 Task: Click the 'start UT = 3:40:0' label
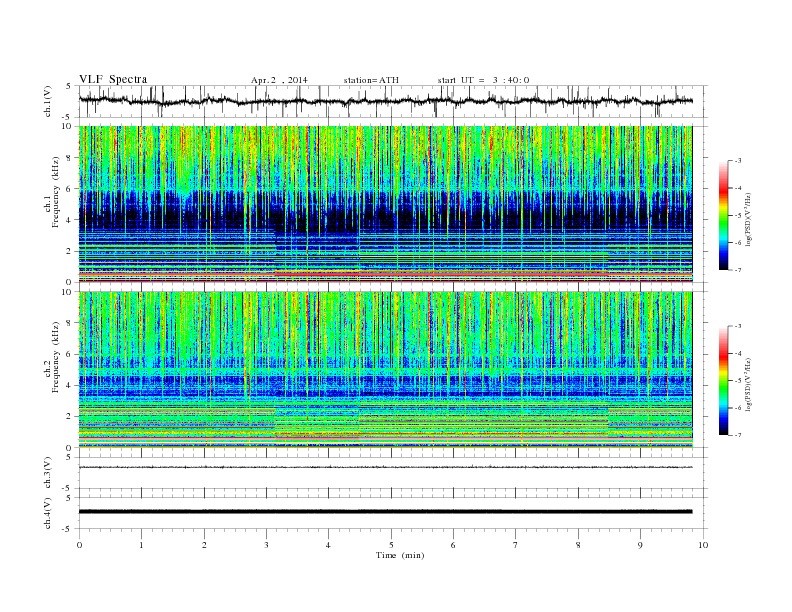coord(483,80)
